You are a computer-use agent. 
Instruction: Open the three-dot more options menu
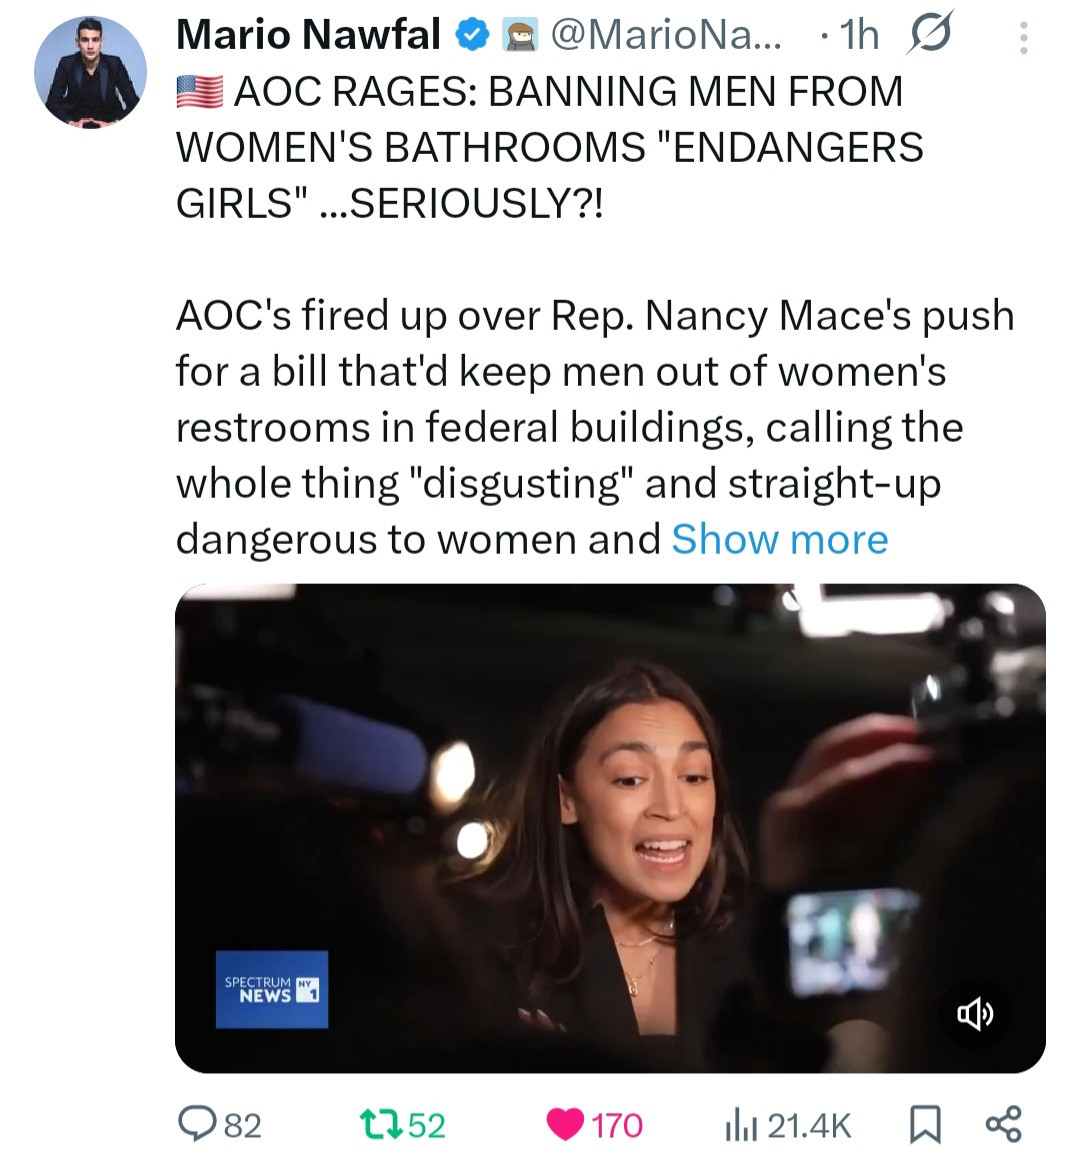pyautogui.click(x=1022, y=38)
